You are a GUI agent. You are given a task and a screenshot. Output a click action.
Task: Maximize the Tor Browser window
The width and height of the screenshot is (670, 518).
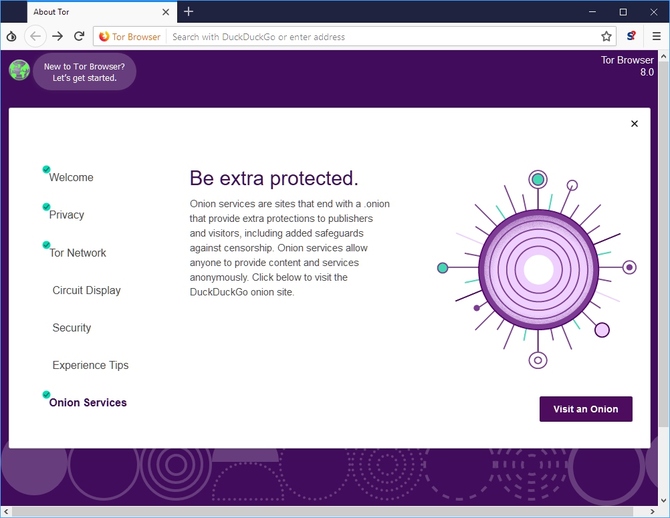[623, 12]
